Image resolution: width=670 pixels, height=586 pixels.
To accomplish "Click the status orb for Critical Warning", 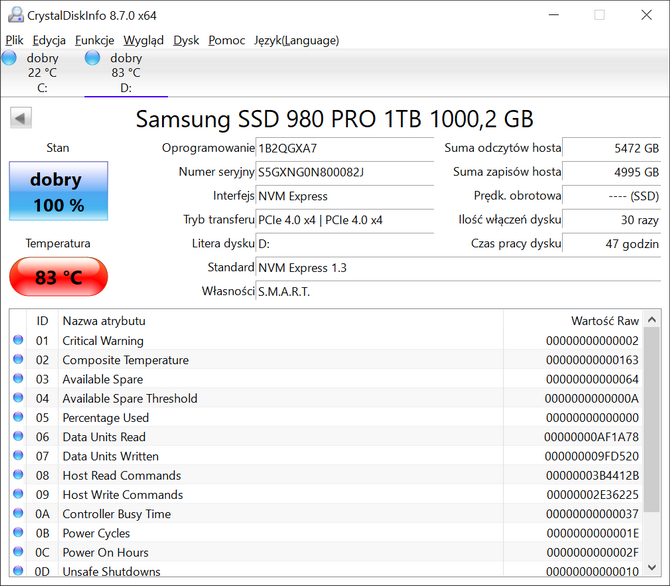I will [18, 340].
